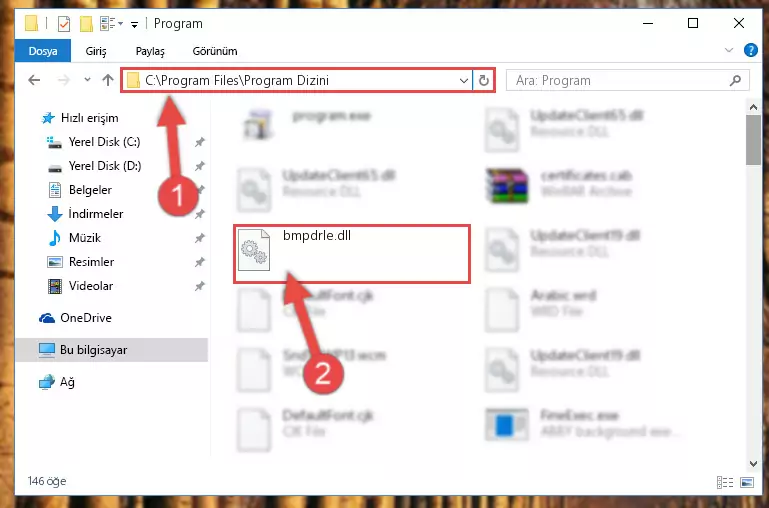Open the Dosya menu tab
Image resolution: width=769 pixels, height=508 pixels.
(43, 51)
